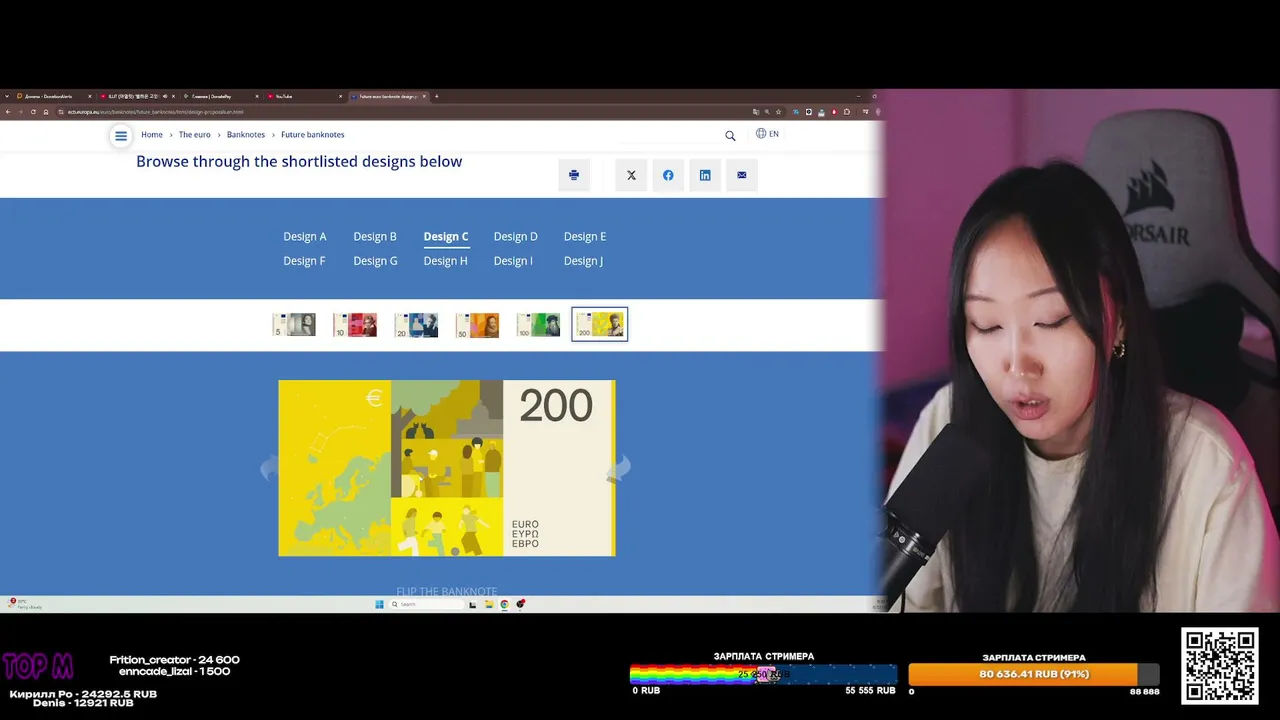Image resolution: width=1280 pixels, height=720 pixels.
Task: Click the search magnifier icon
Action: coord(730,136)
